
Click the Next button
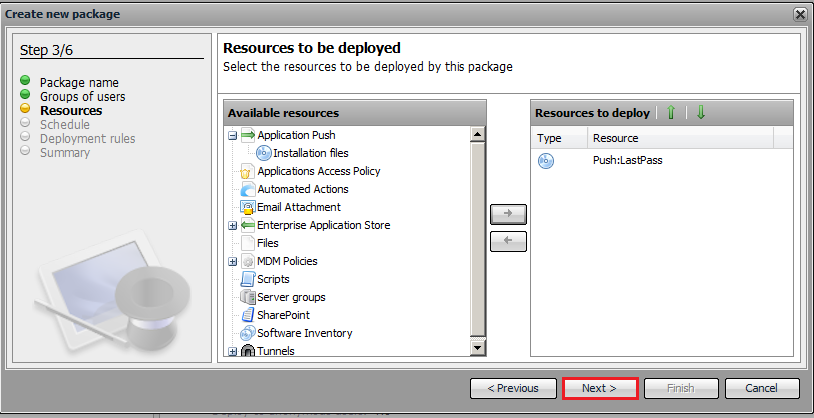[x=600, y=388]
